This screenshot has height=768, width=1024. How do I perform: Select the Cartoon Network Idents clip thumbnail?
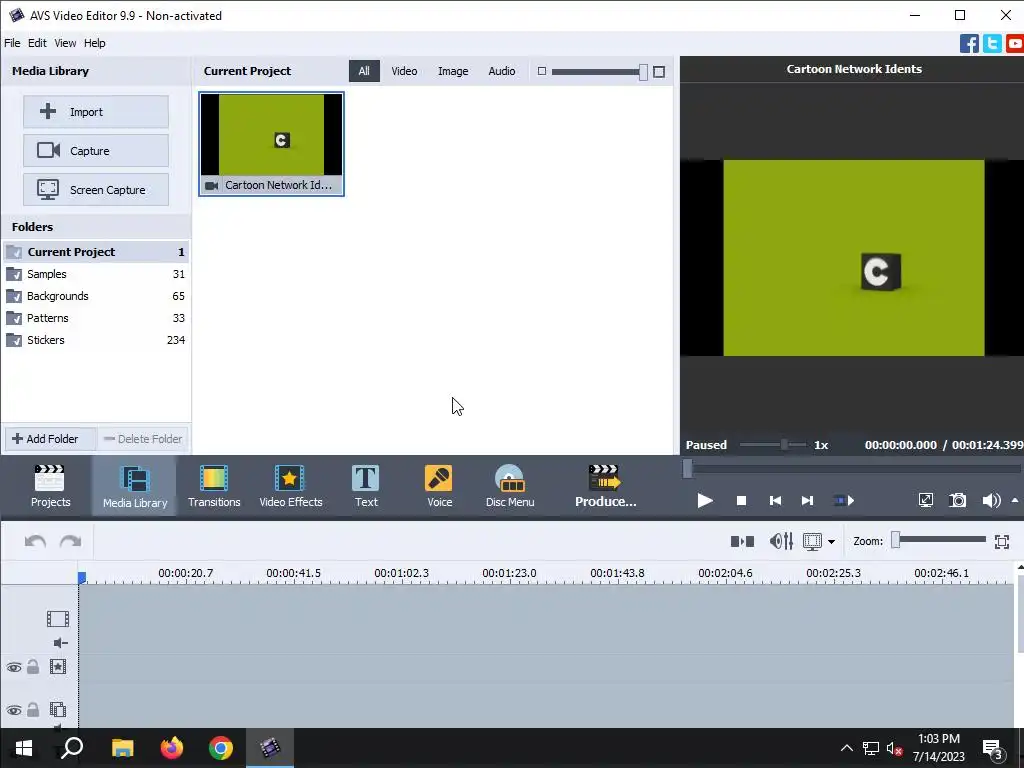[x=271, y=144]
